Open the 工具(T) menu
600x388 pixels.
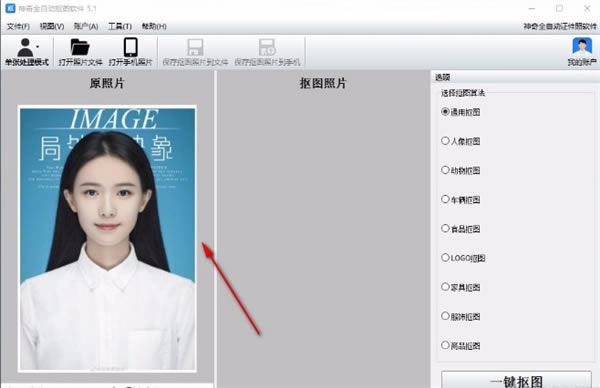tap(120, 26)
